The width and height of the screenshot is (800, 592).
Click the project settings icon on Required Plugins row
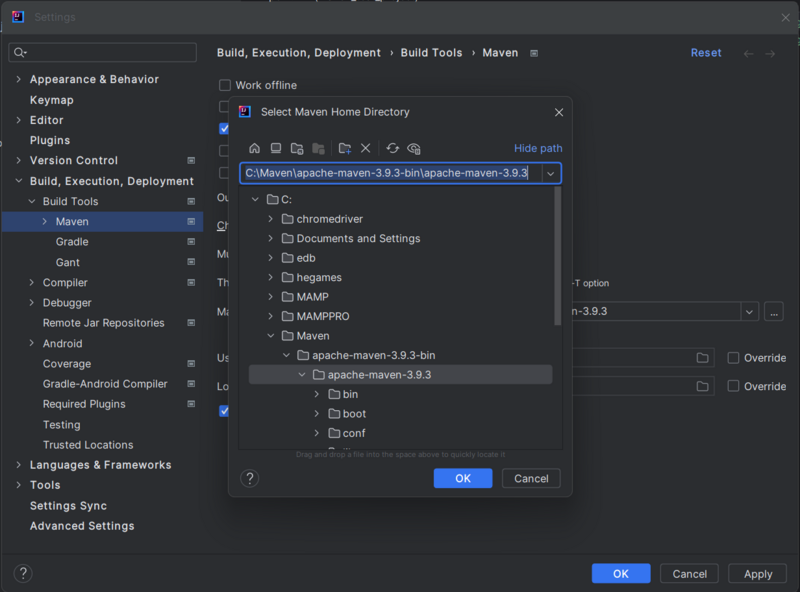[x=191, y=404]
